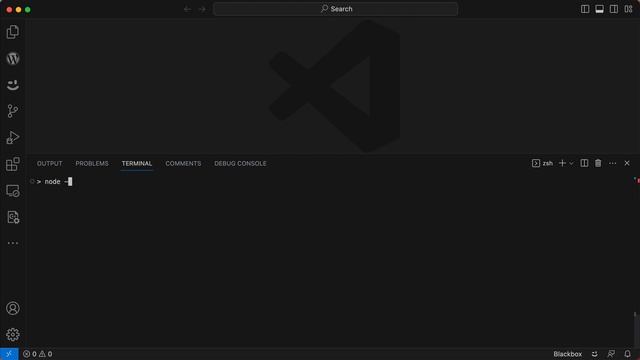Image resolution: width=640 pixels, height=360 pixels.
Task: Click the zsh terminal shell label
Action: click(542, 163)
